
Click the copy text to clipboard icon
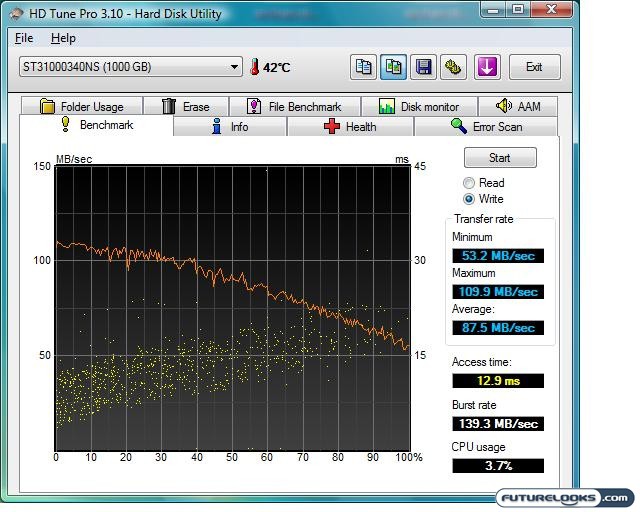[x=365, y=67]
